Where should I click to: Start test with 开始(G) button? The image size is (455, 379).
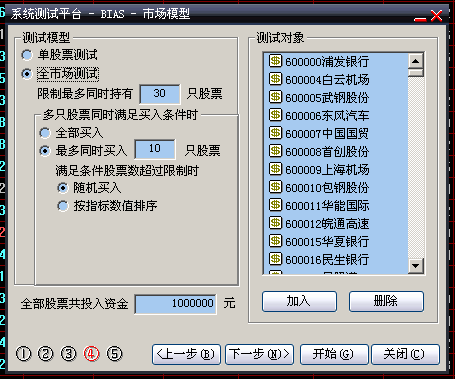334,354
